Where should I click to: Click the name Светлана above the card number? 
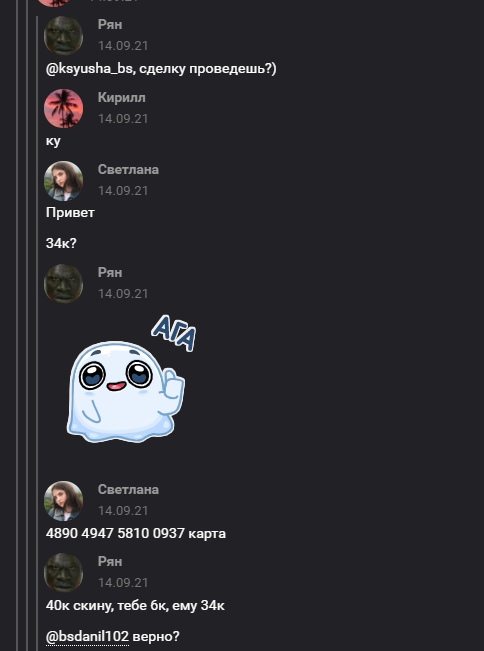point(128,489)
